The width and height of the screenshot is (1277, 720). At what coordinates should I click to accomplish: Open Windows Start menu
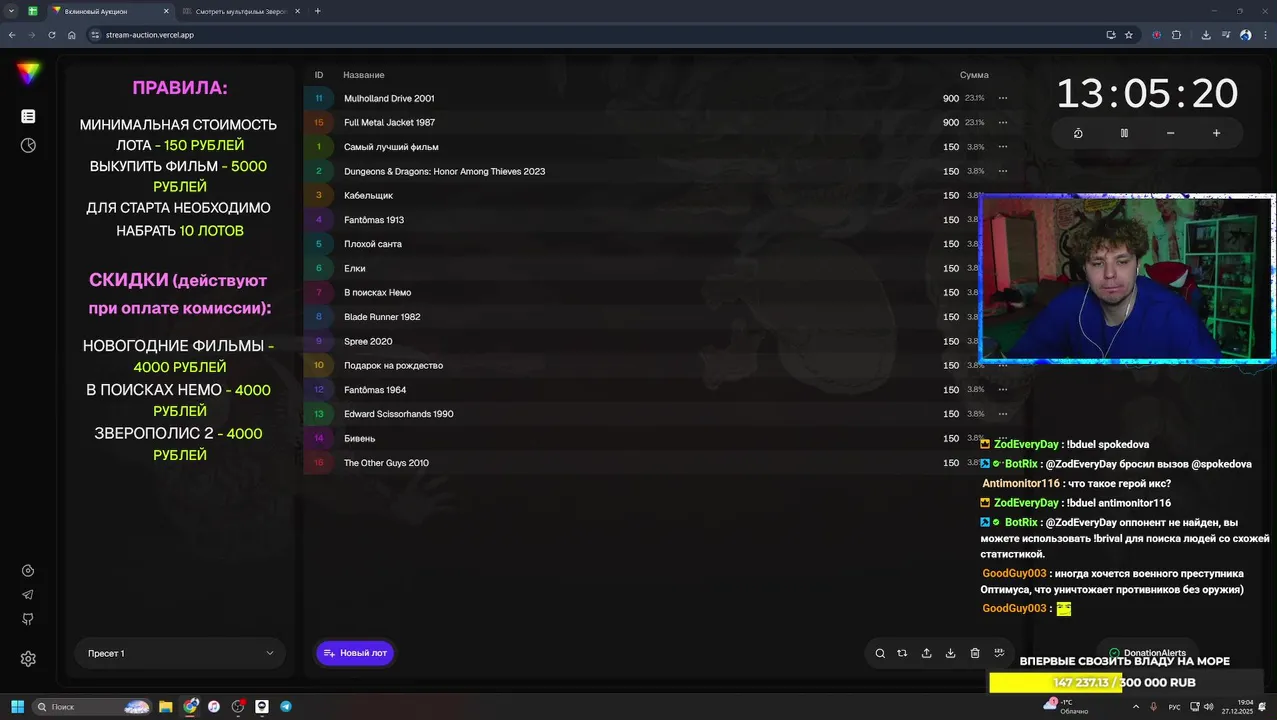point(17,706)
